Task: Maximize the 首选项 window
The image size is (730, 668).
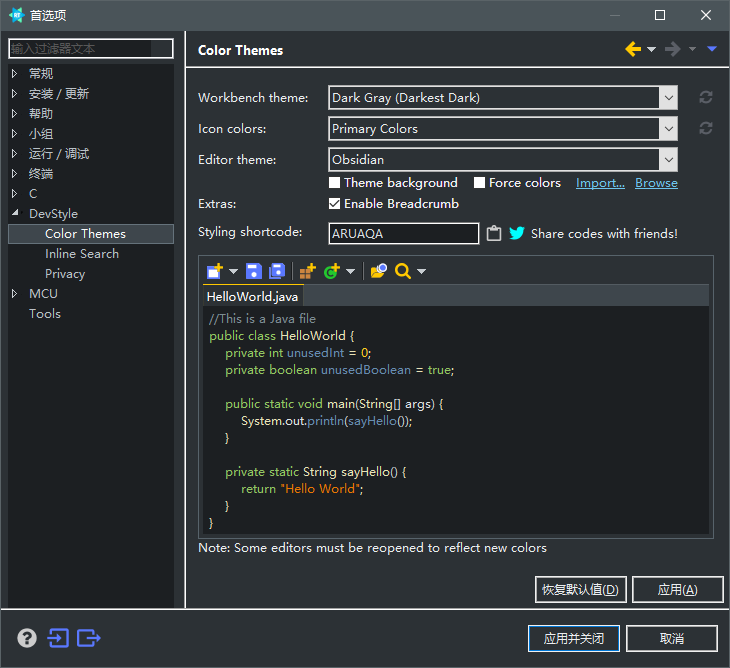Action: 660,15
